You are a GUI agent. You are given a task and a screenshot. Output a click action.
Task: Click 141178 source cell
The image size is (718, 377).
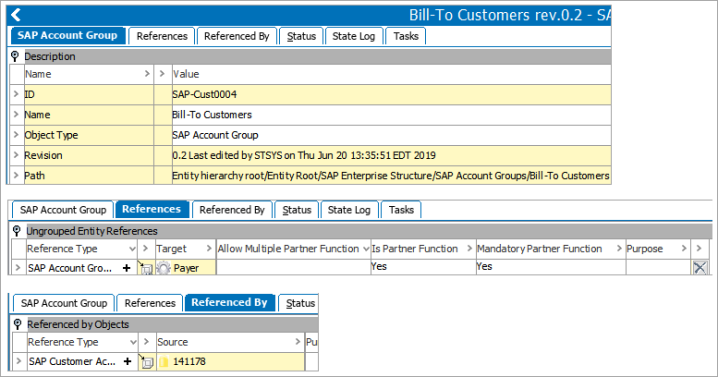pos(230,361)
